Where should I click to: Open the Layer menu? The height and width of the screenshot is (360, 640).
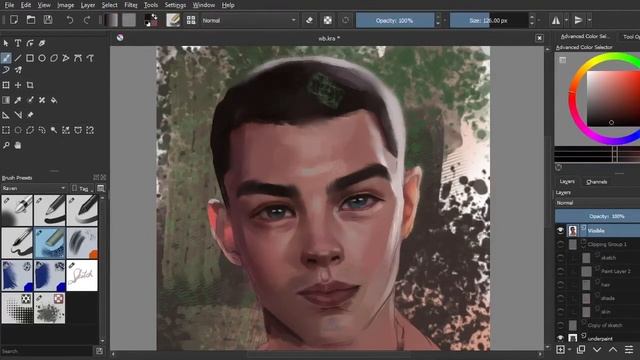[x=88, y=5]
